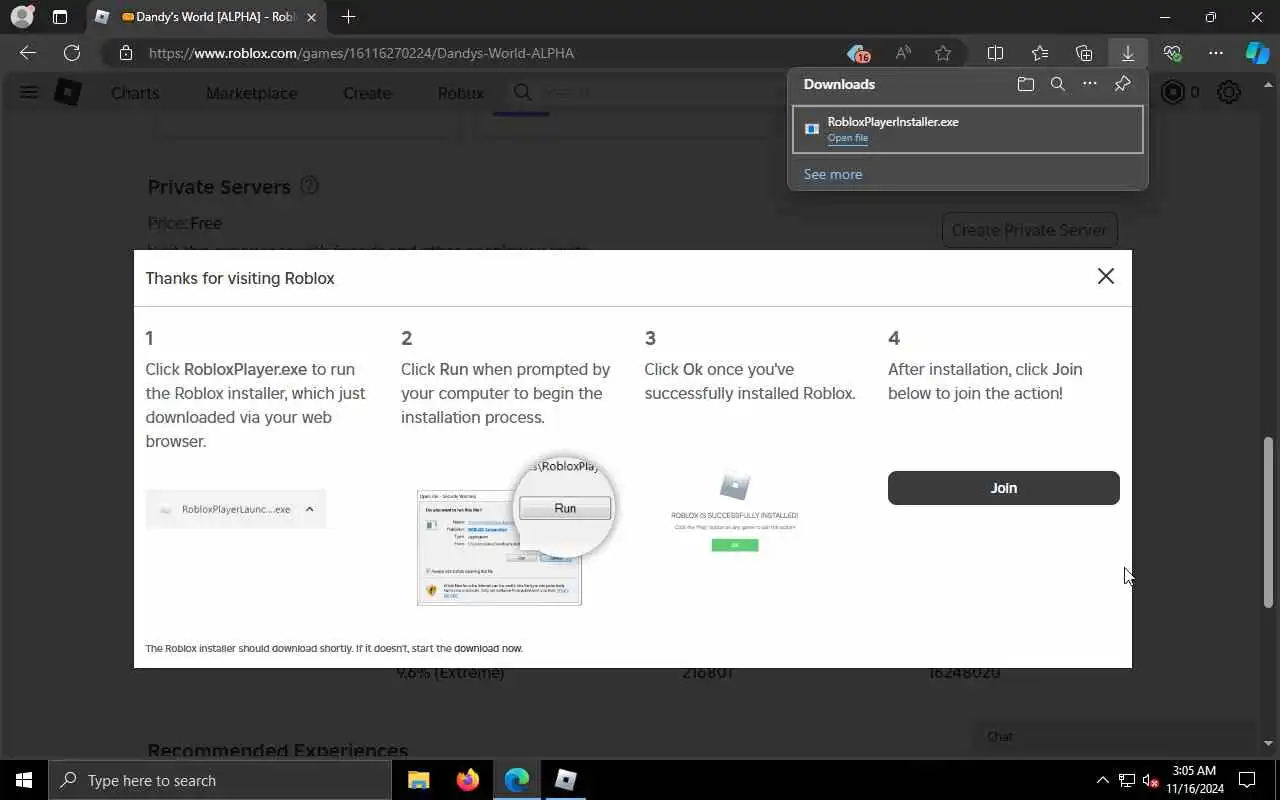Open Copilot sidebar icon
1280x800 pixels.
1257,53
